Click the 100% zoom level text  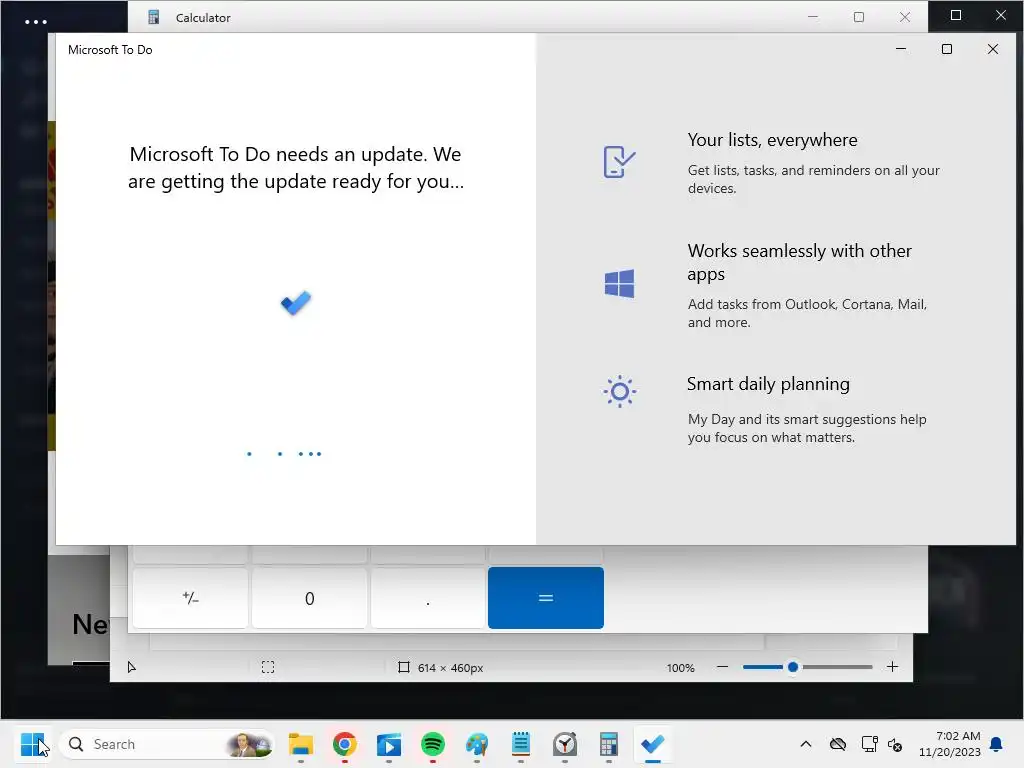(x=680, y=668)
